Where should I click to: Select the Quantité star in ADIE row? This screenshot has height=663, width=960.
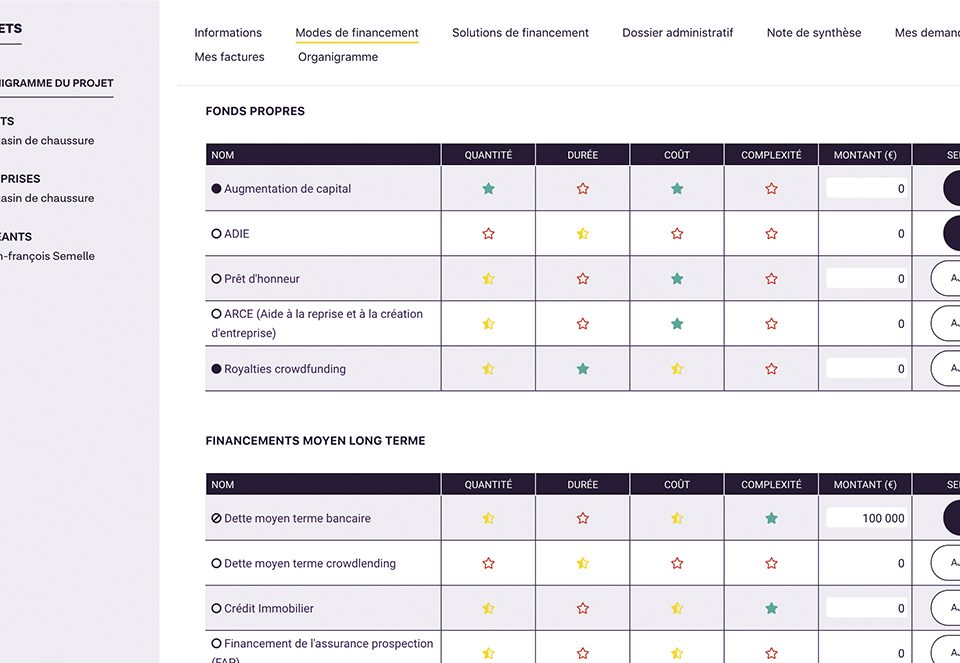pyautogui.click(x=488, y=234)
